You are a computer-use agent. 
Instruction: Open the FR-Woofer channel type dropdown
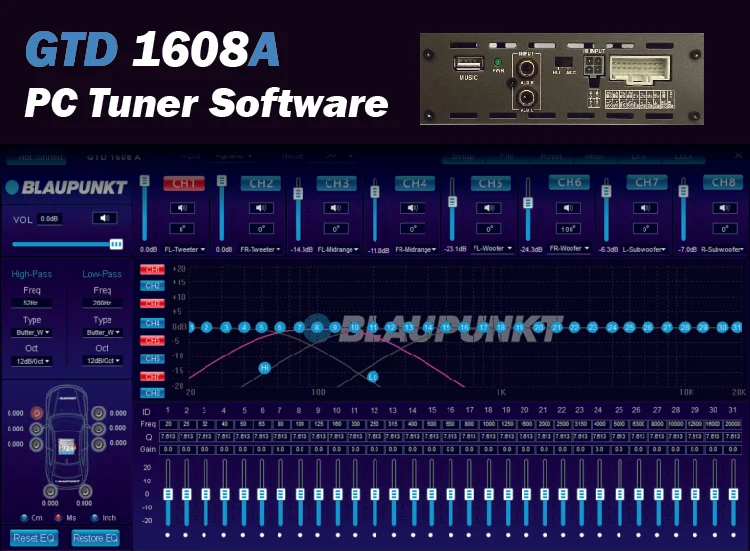(x=569, y=248)
